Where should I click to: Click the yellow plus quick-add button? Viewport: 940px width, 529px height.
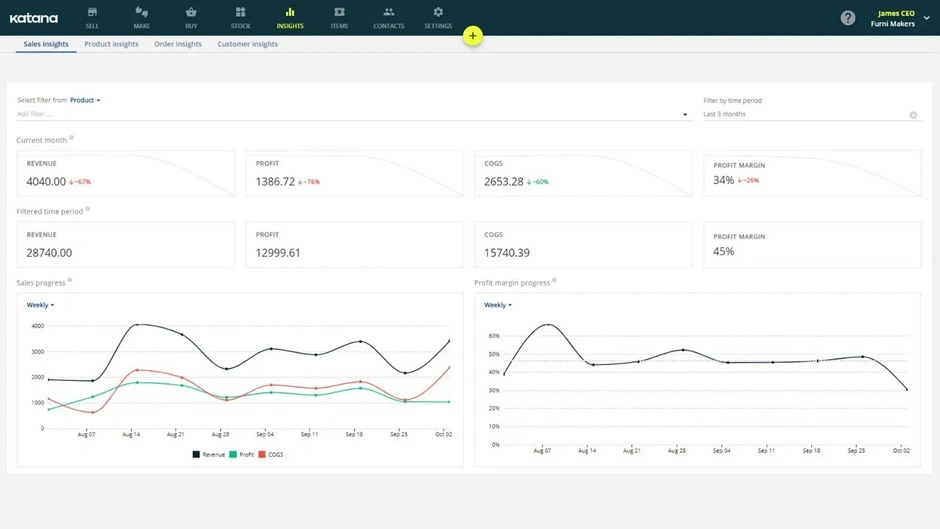[473, 36]
